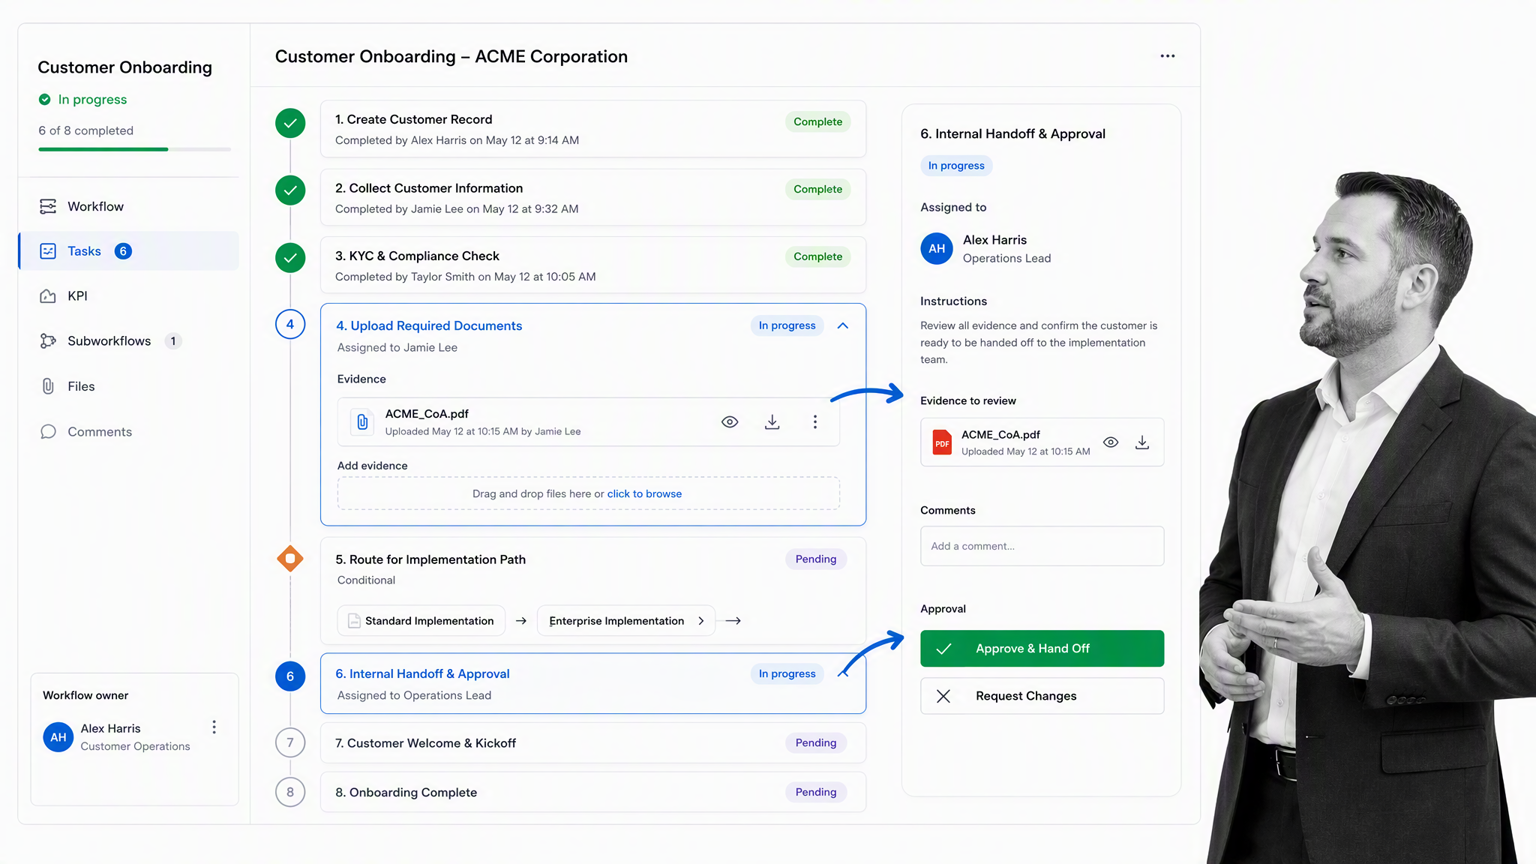The width and height of the screenshot is (1536, 864).
Task: Click the Tasks checklist icon
Action: point(48,251)
